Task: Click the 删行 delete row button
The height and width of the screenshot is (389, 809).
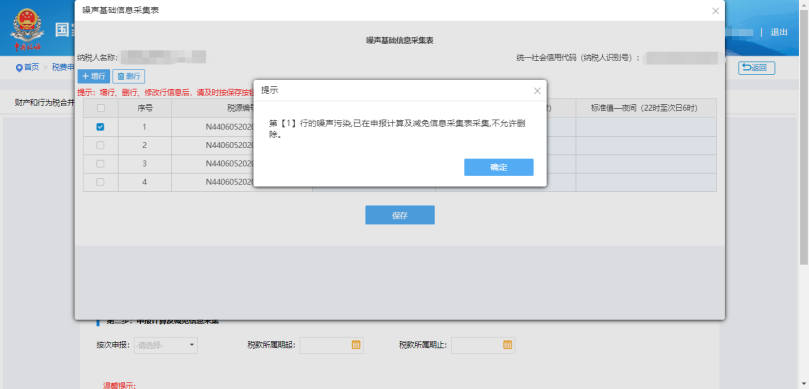Action: [x=128, y=76]
